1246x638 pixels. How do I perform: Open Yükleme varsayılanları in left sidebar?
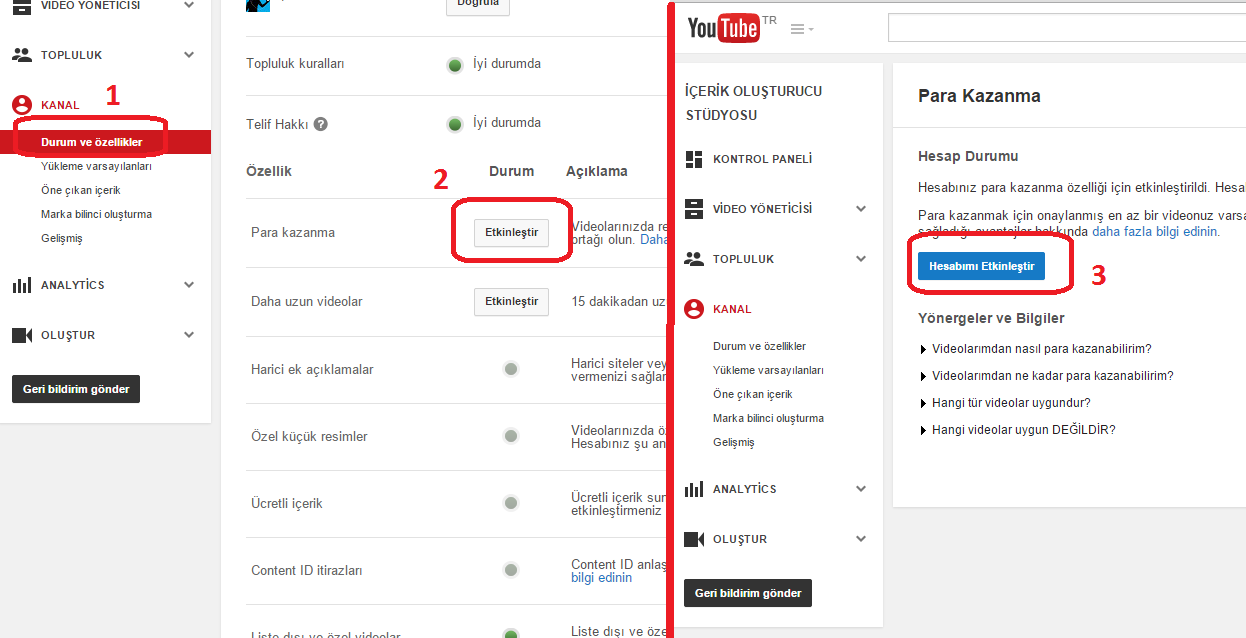96,166
